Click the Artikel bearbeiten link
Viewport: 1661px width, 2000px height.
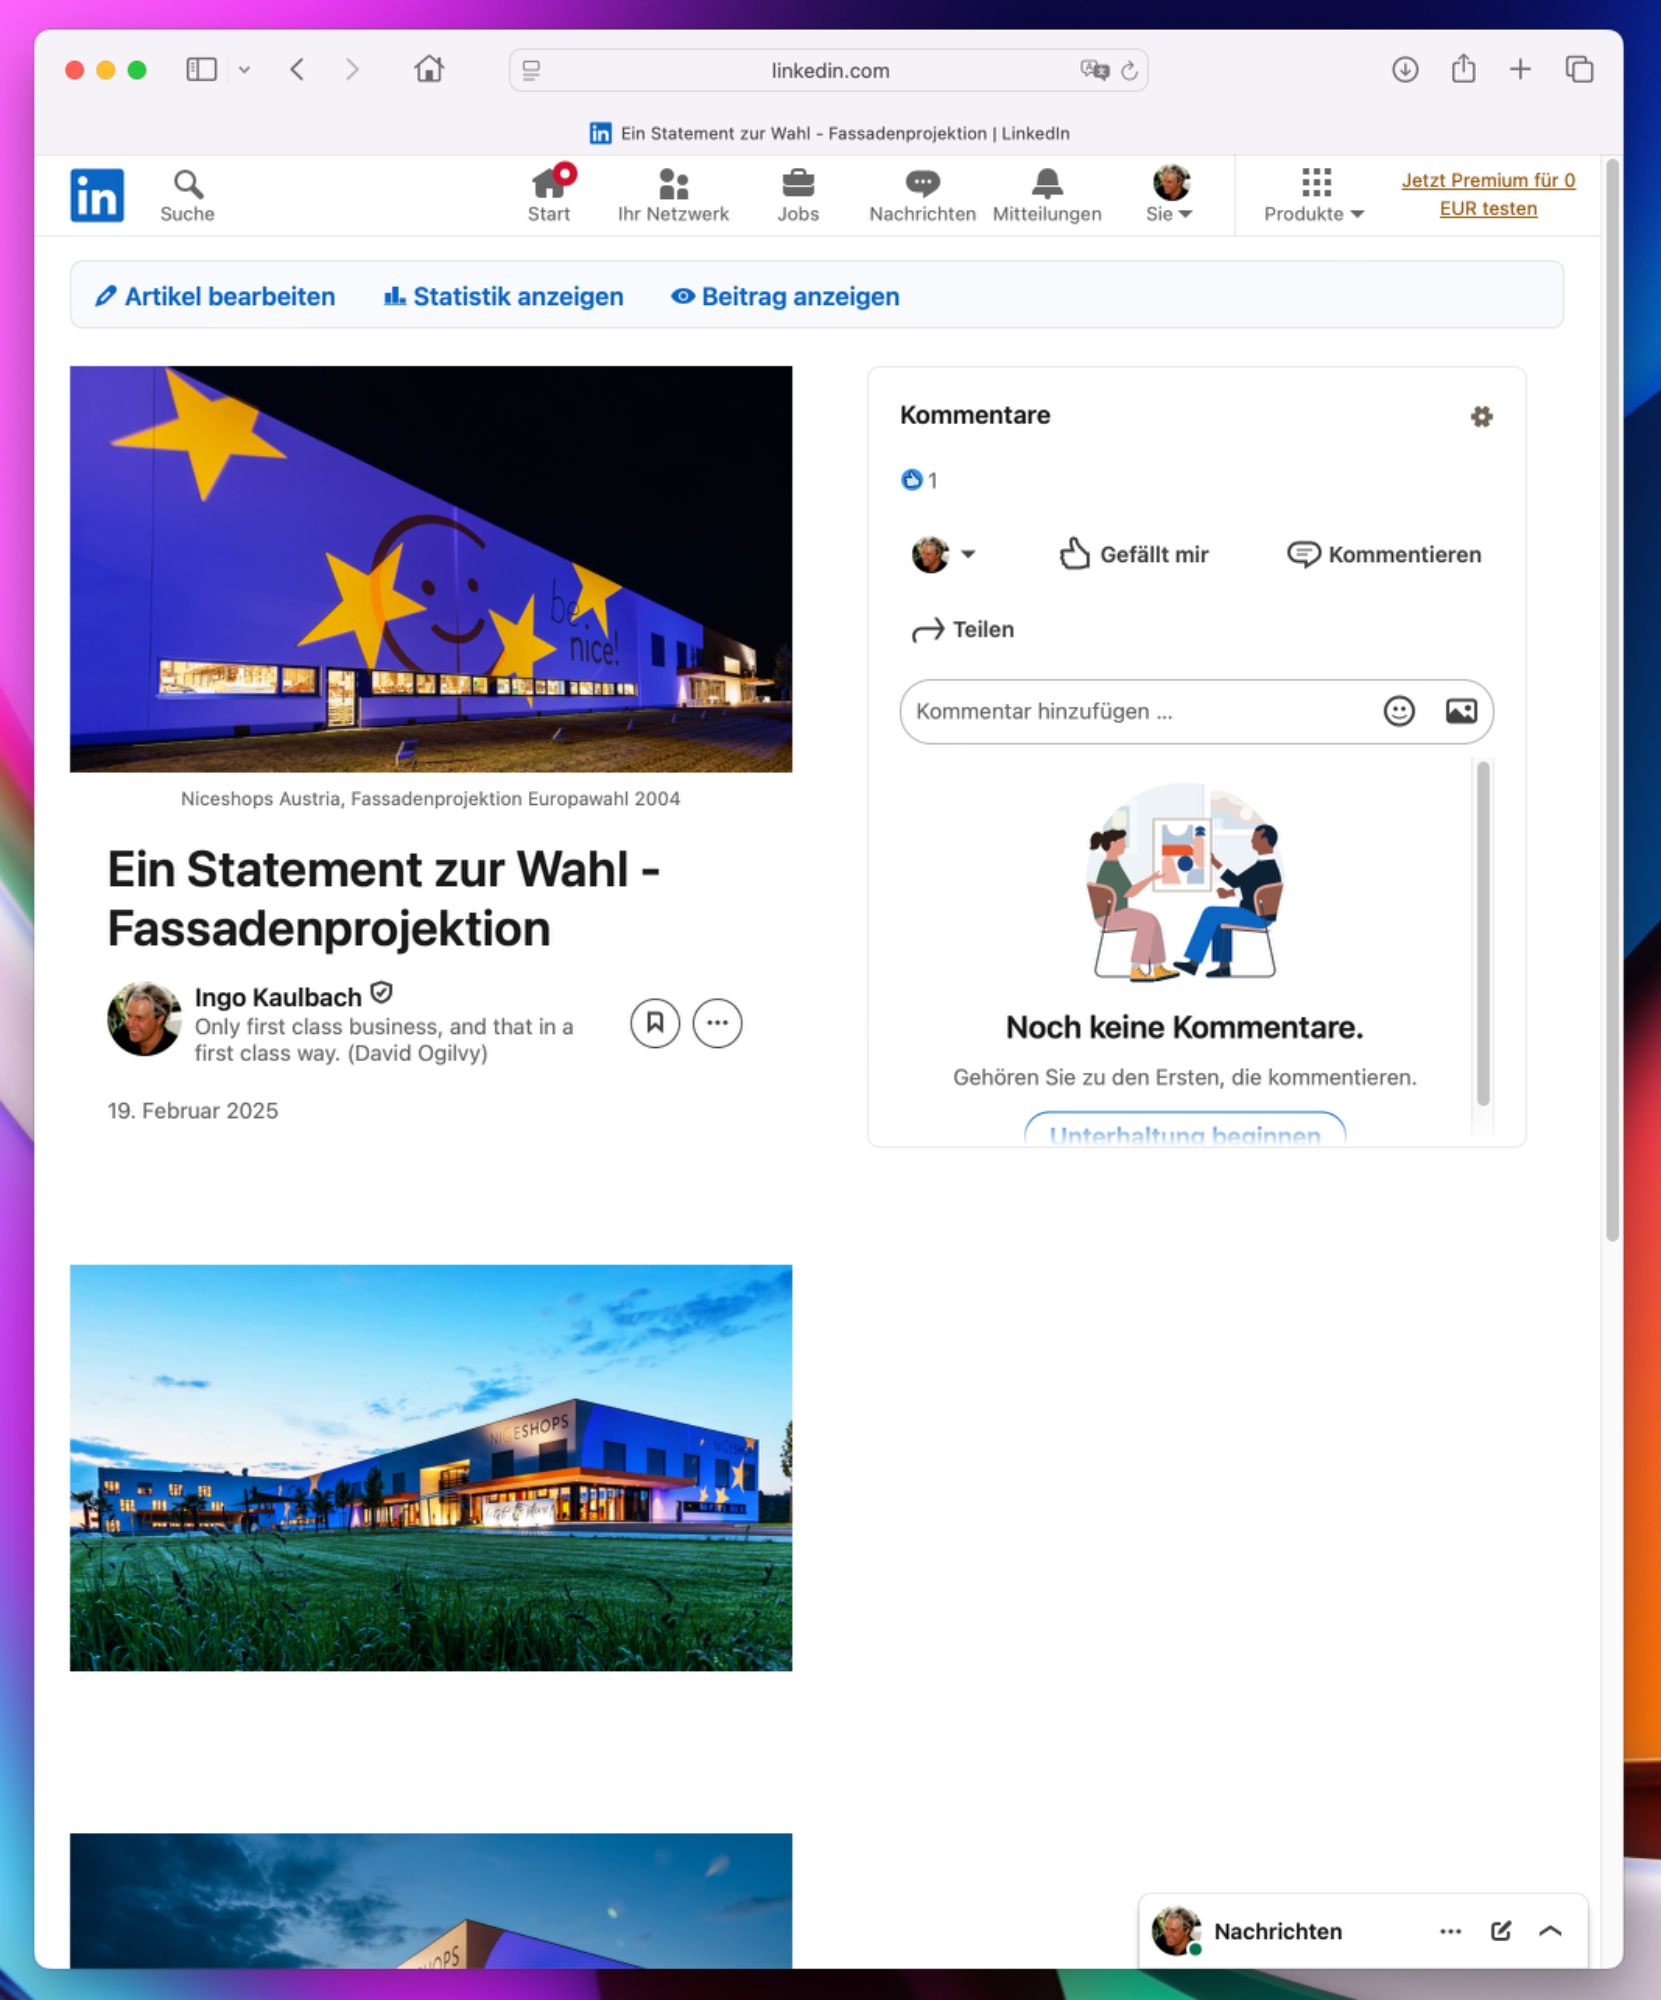(x=215, y=297)
